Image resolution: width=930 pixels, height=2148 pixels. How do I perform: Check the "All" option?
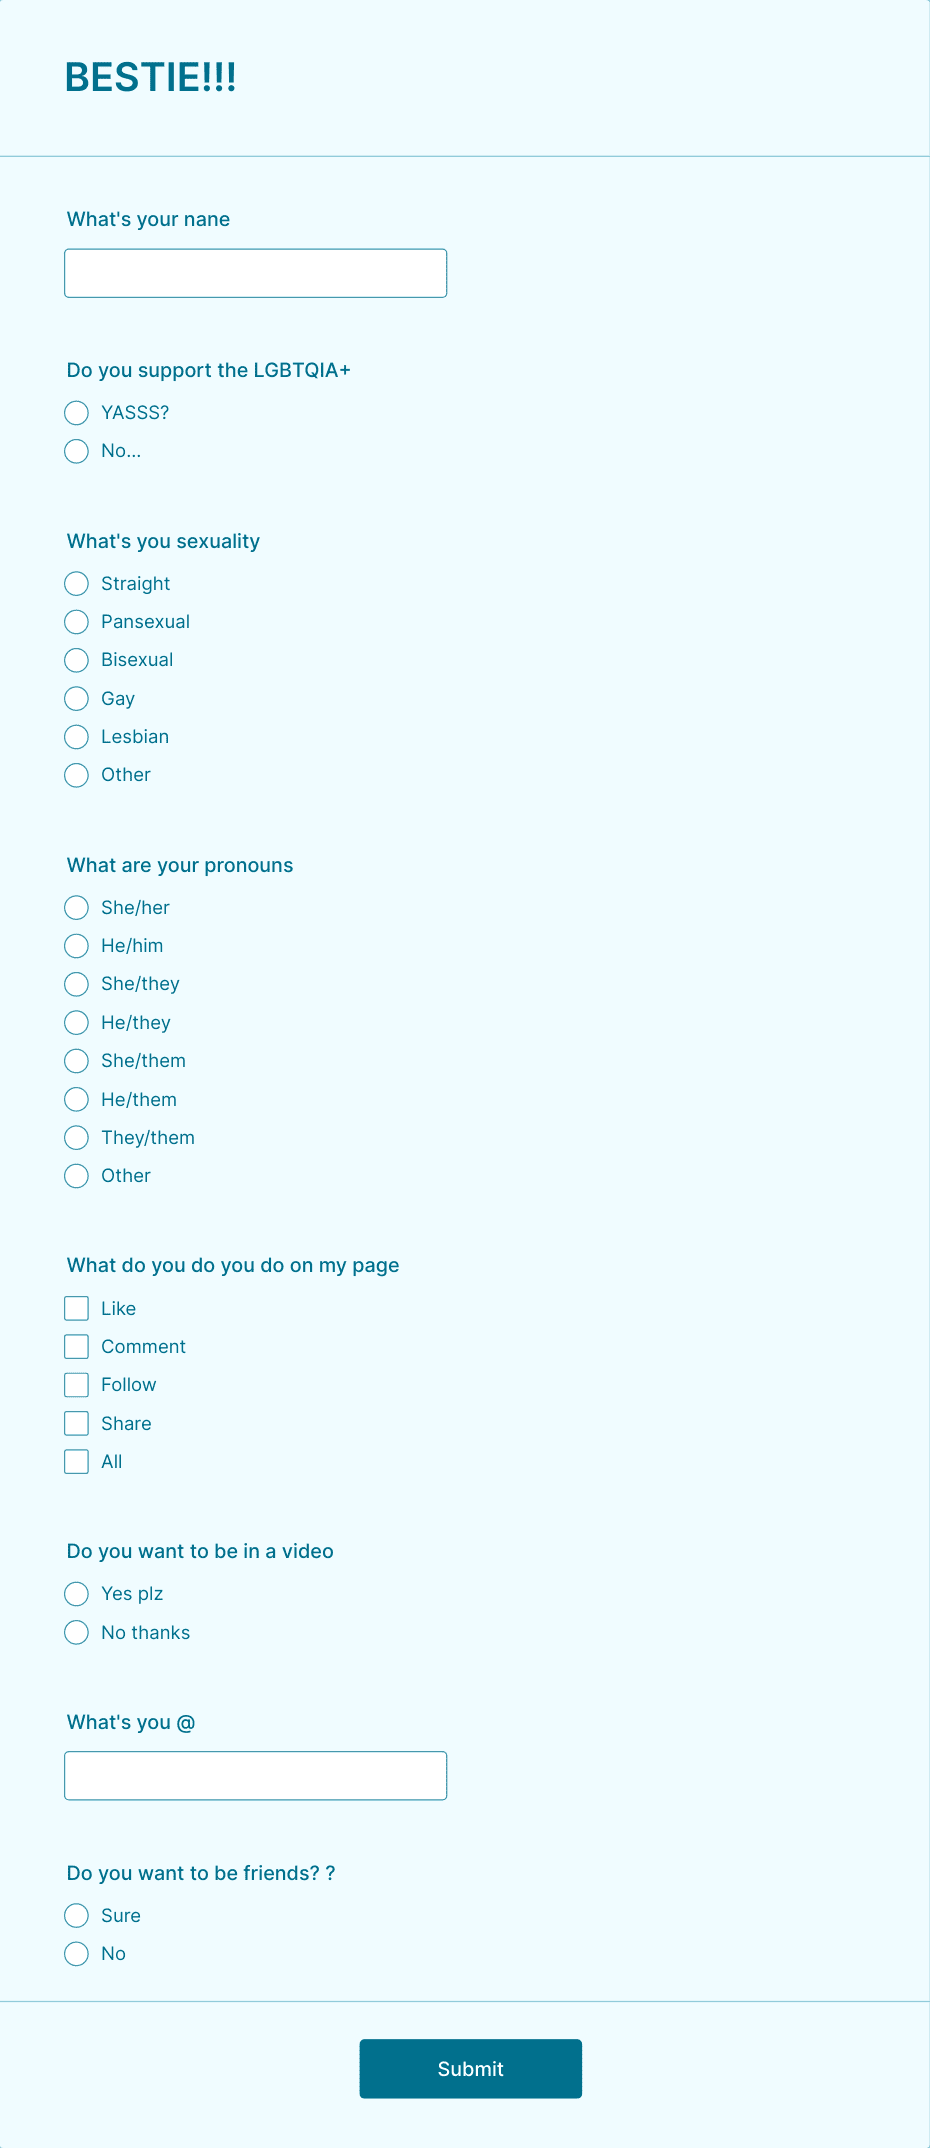coord(76,1461)
